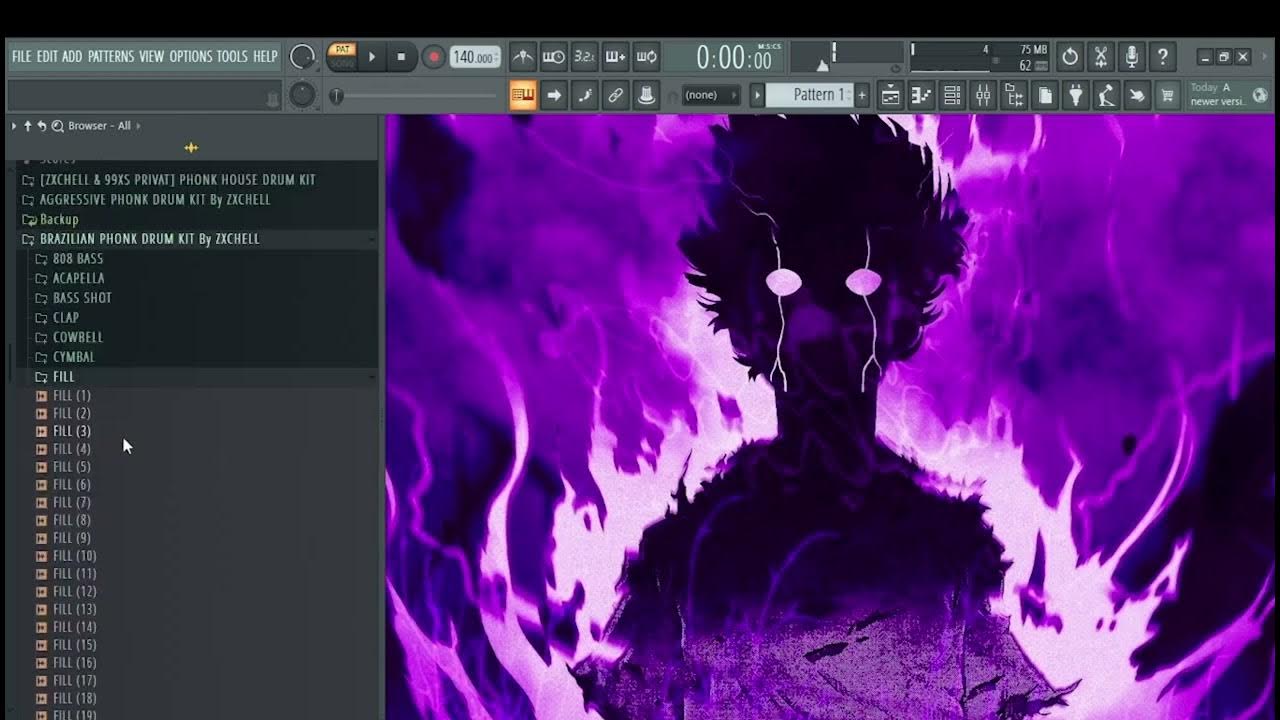The image size is (1280, 720).
Task: Open the Channel rack icon
Action: pyautogui.click(x=952, y=96)
